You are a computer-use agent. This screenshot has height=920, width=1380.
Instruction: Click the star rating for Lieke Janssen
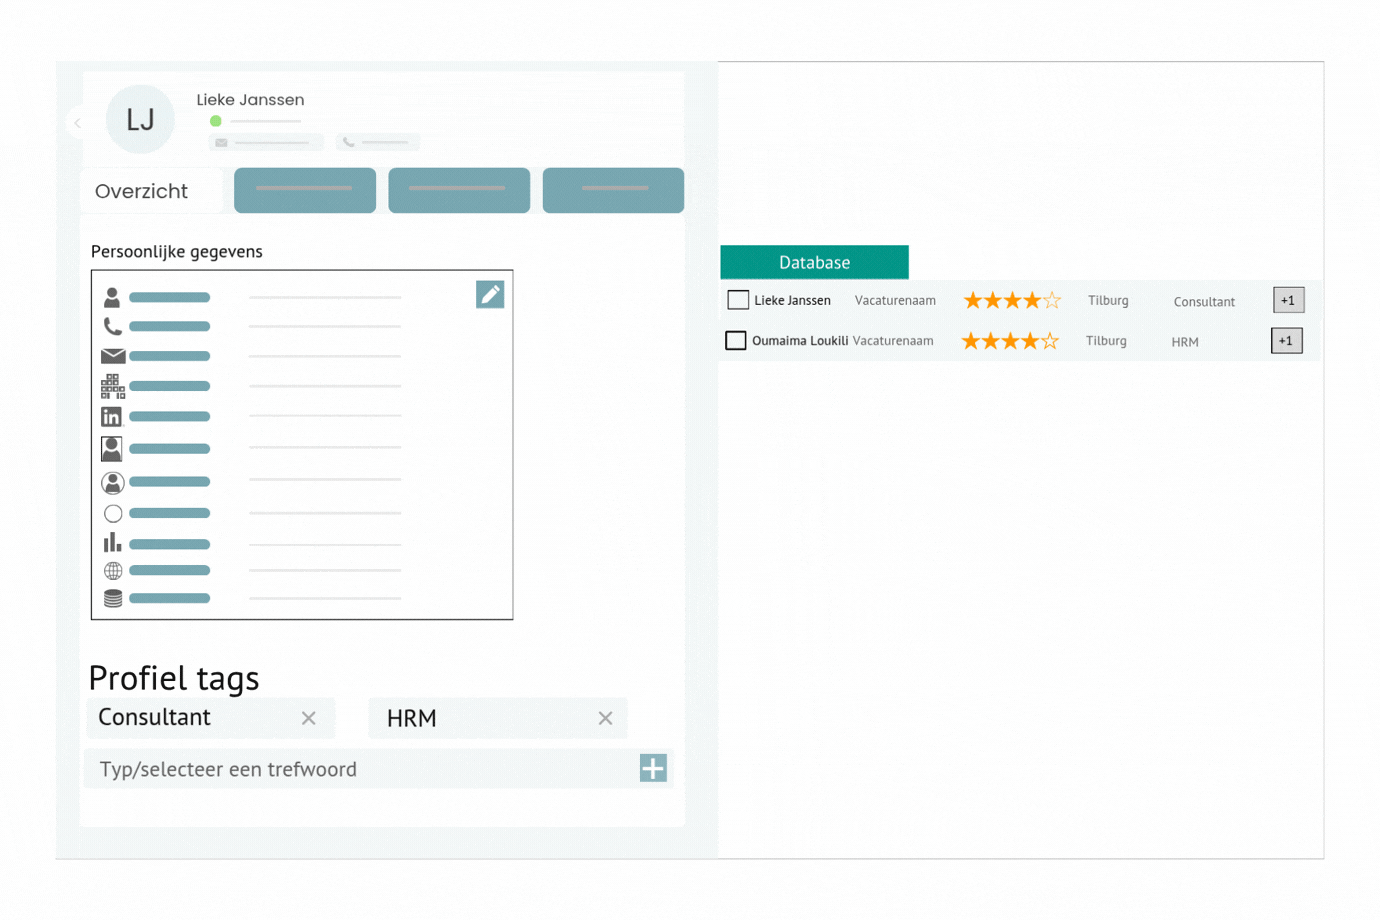[1011, 301]
